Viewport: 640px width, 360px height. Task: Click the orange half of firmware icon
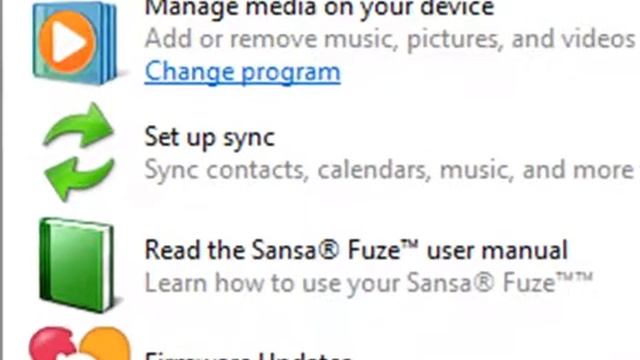(x=106, y=343)
